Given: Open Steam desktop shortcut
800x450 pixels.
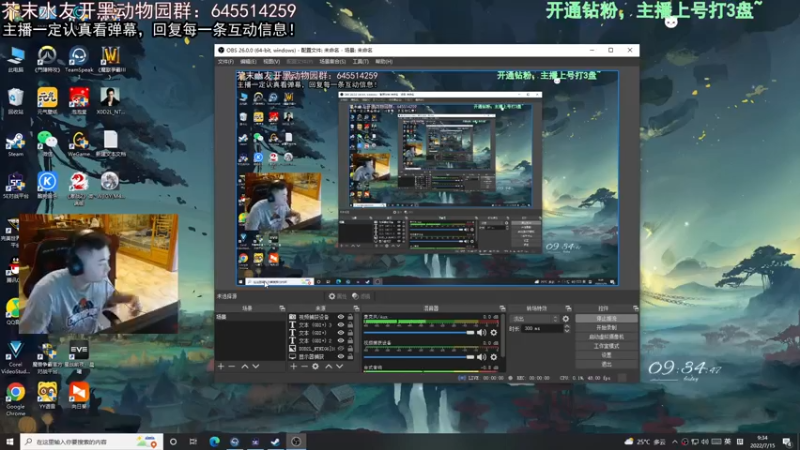Looking at the screenshot, I should tap(15, 143).
